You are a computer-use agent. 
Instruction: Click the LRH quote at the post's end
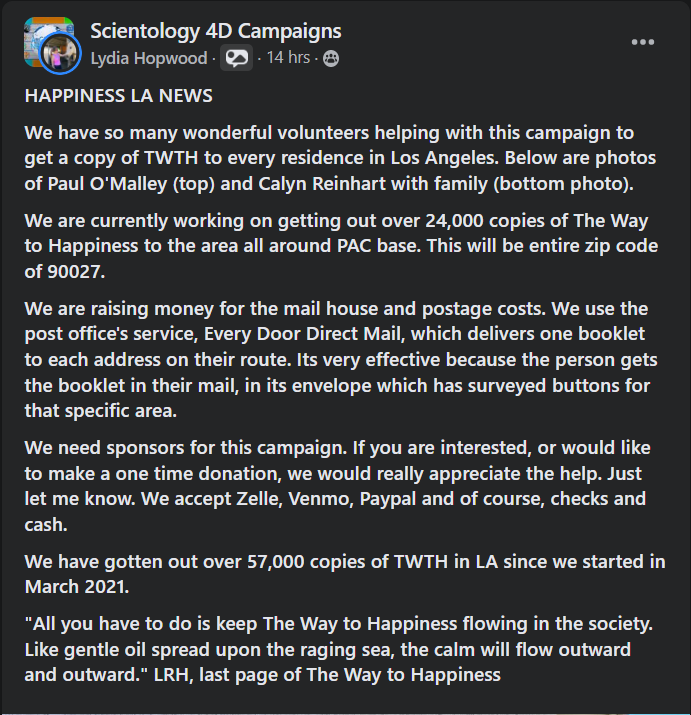(x=340, y=649)
